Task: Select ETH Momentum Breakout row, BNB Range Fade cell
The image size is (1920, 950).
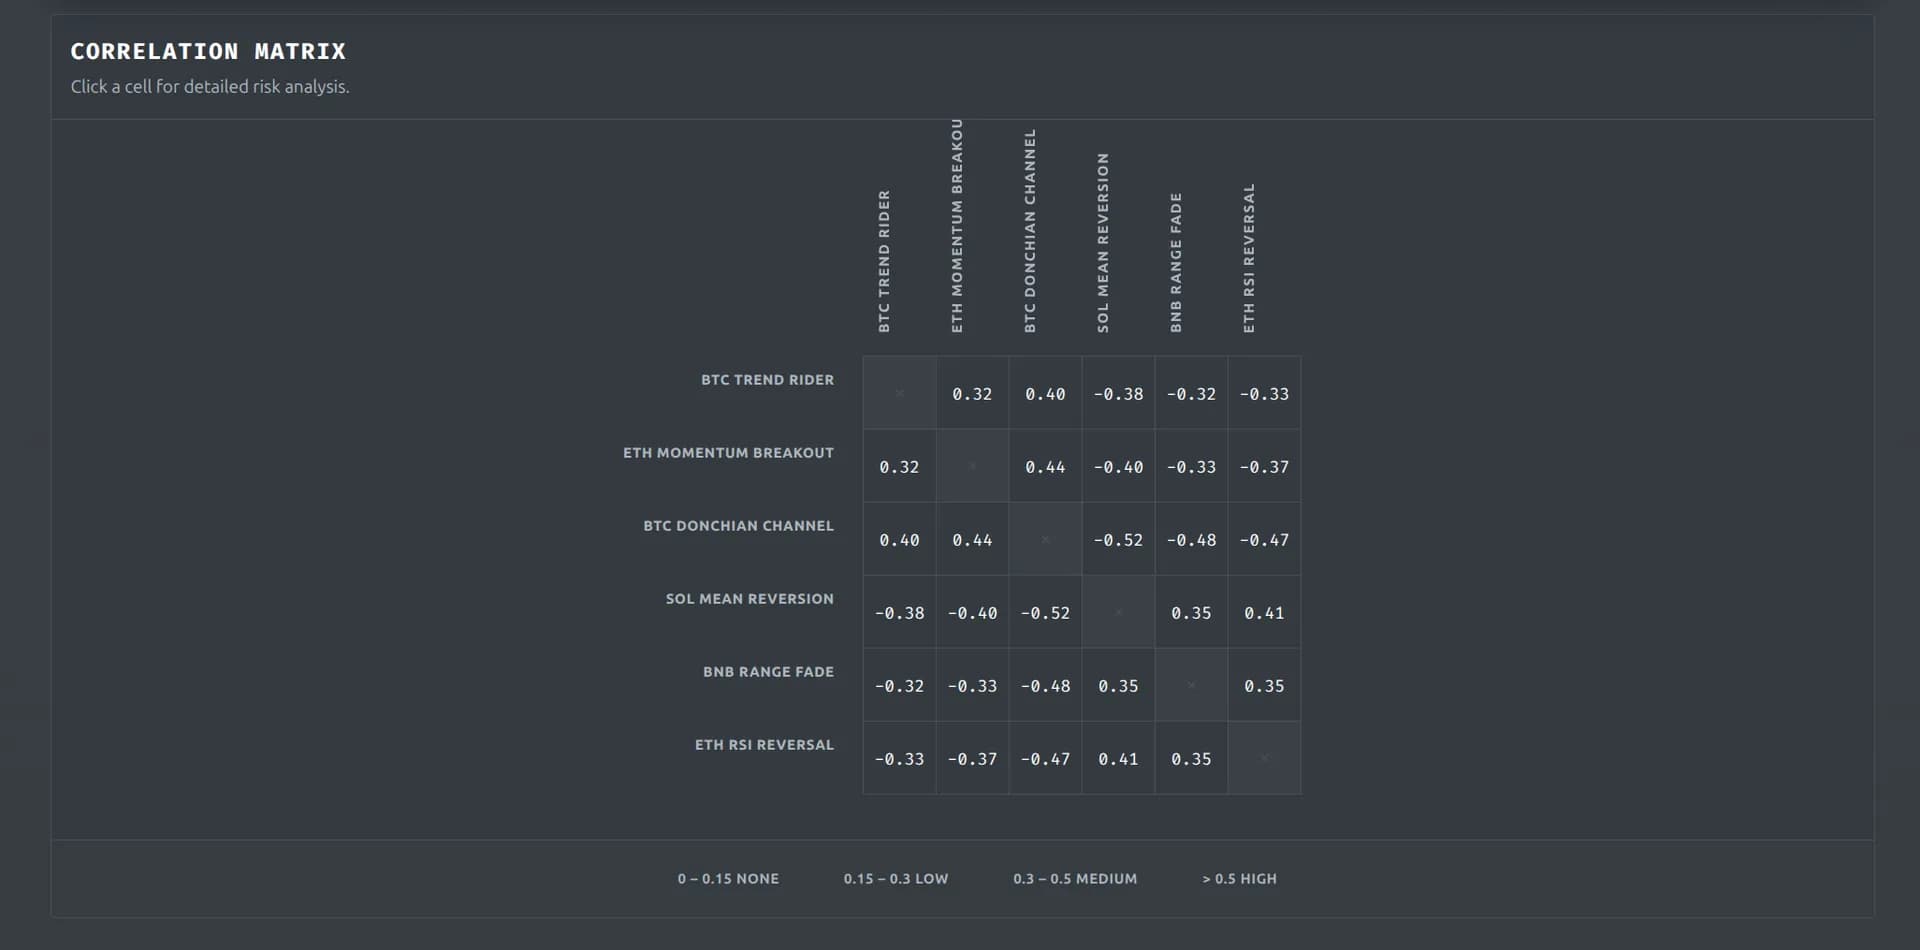Action: pos(1191,466)
